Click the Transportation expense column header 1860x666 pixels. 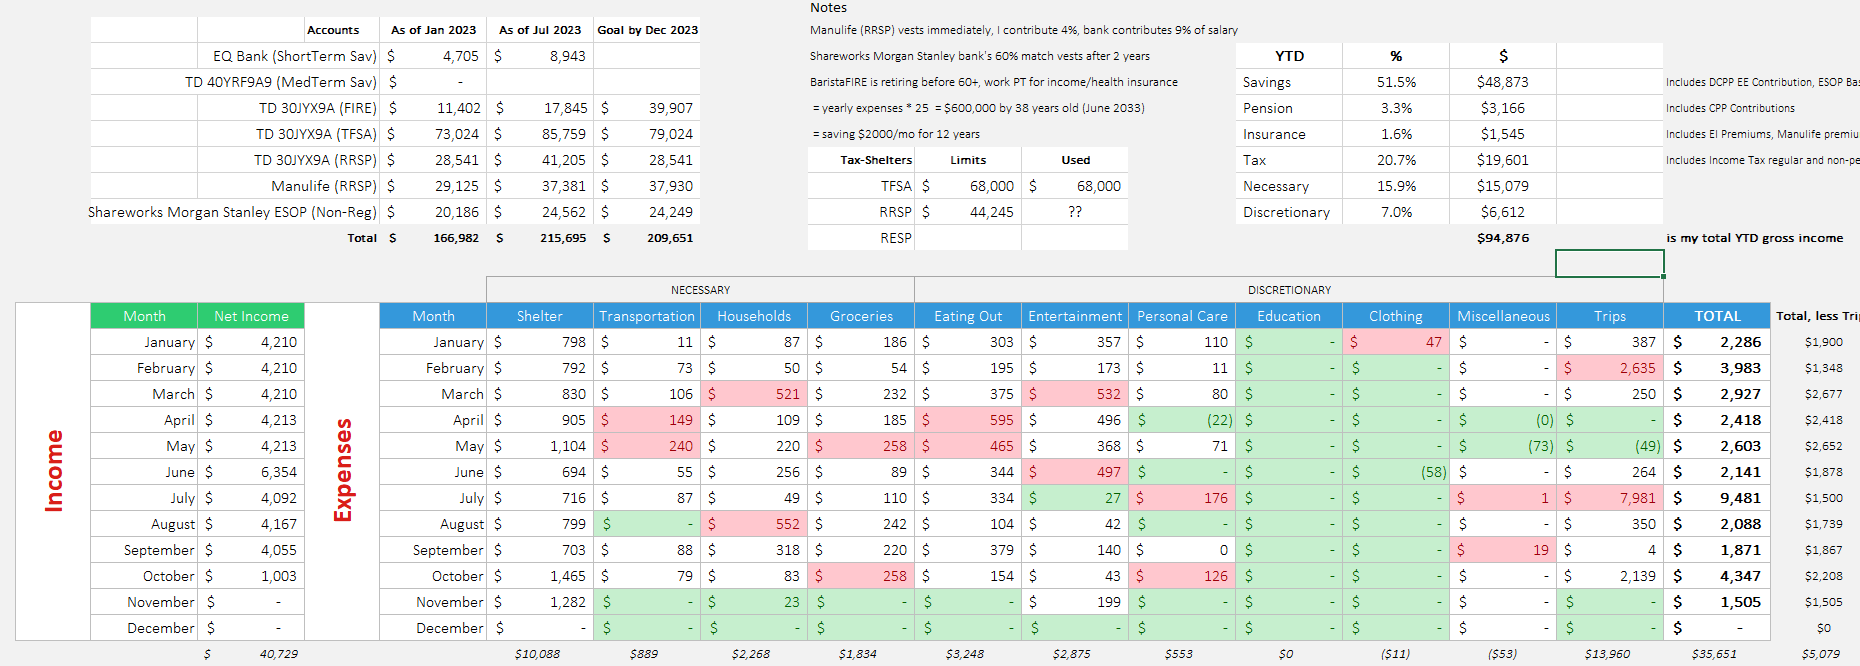(x=647, y=316)
